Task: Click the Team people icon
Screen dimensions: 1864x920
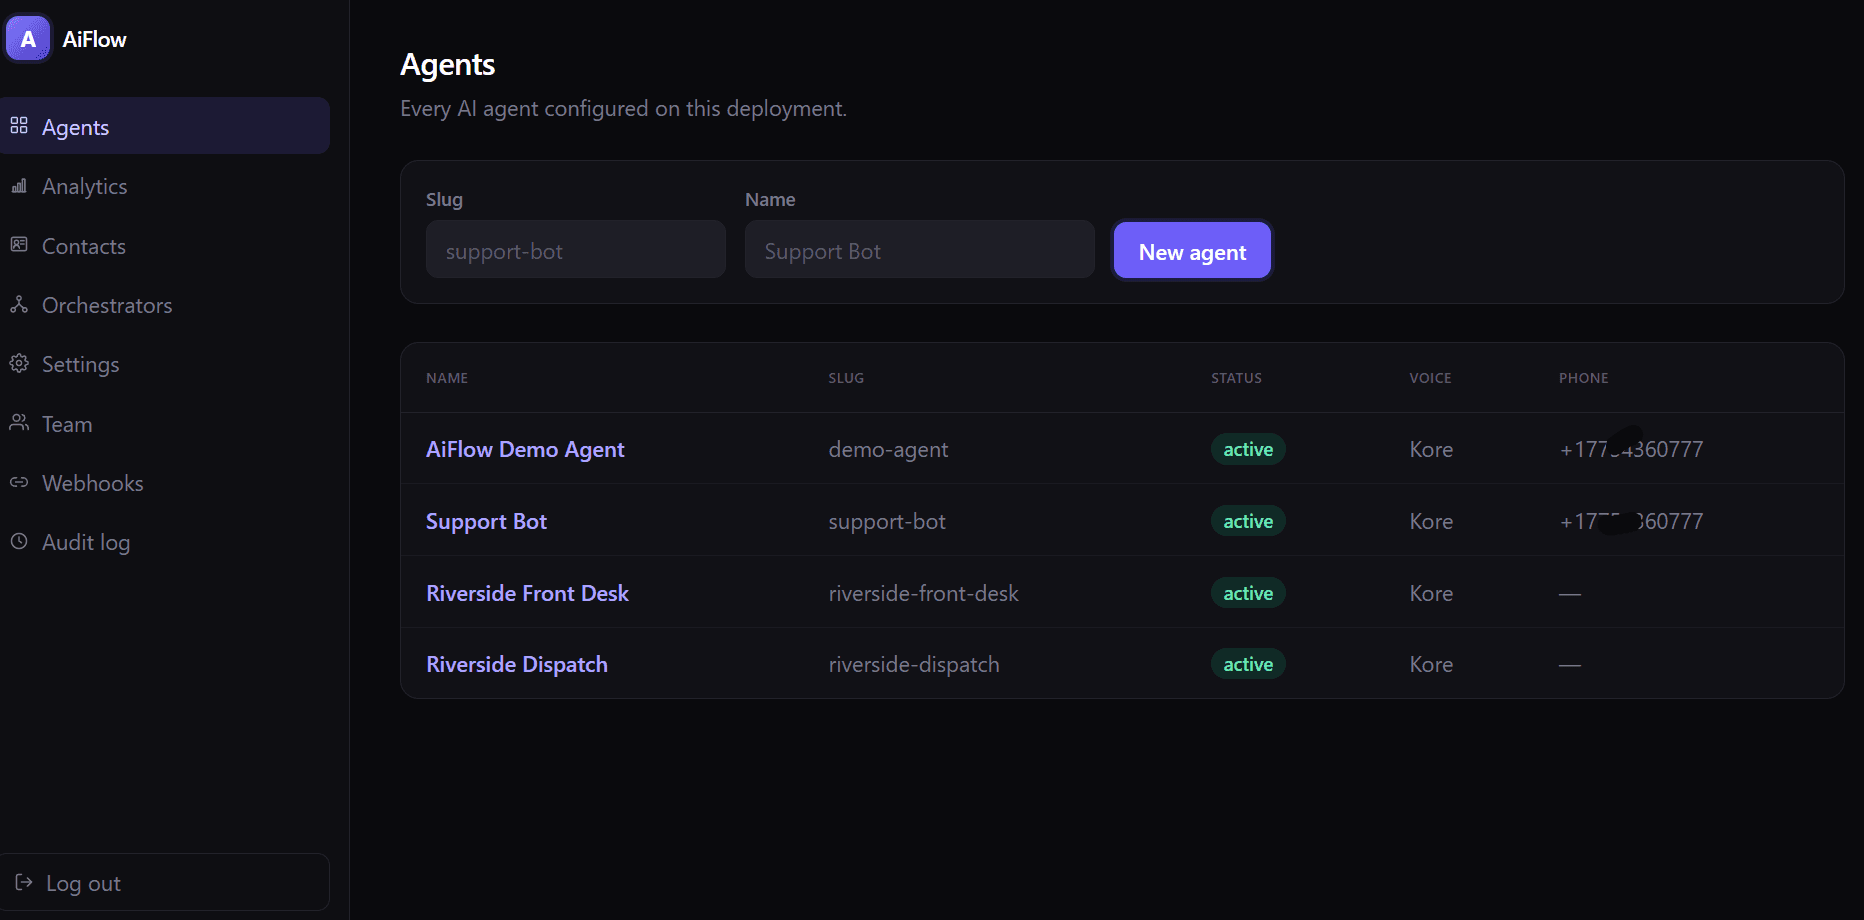Action: coord(19,423)
